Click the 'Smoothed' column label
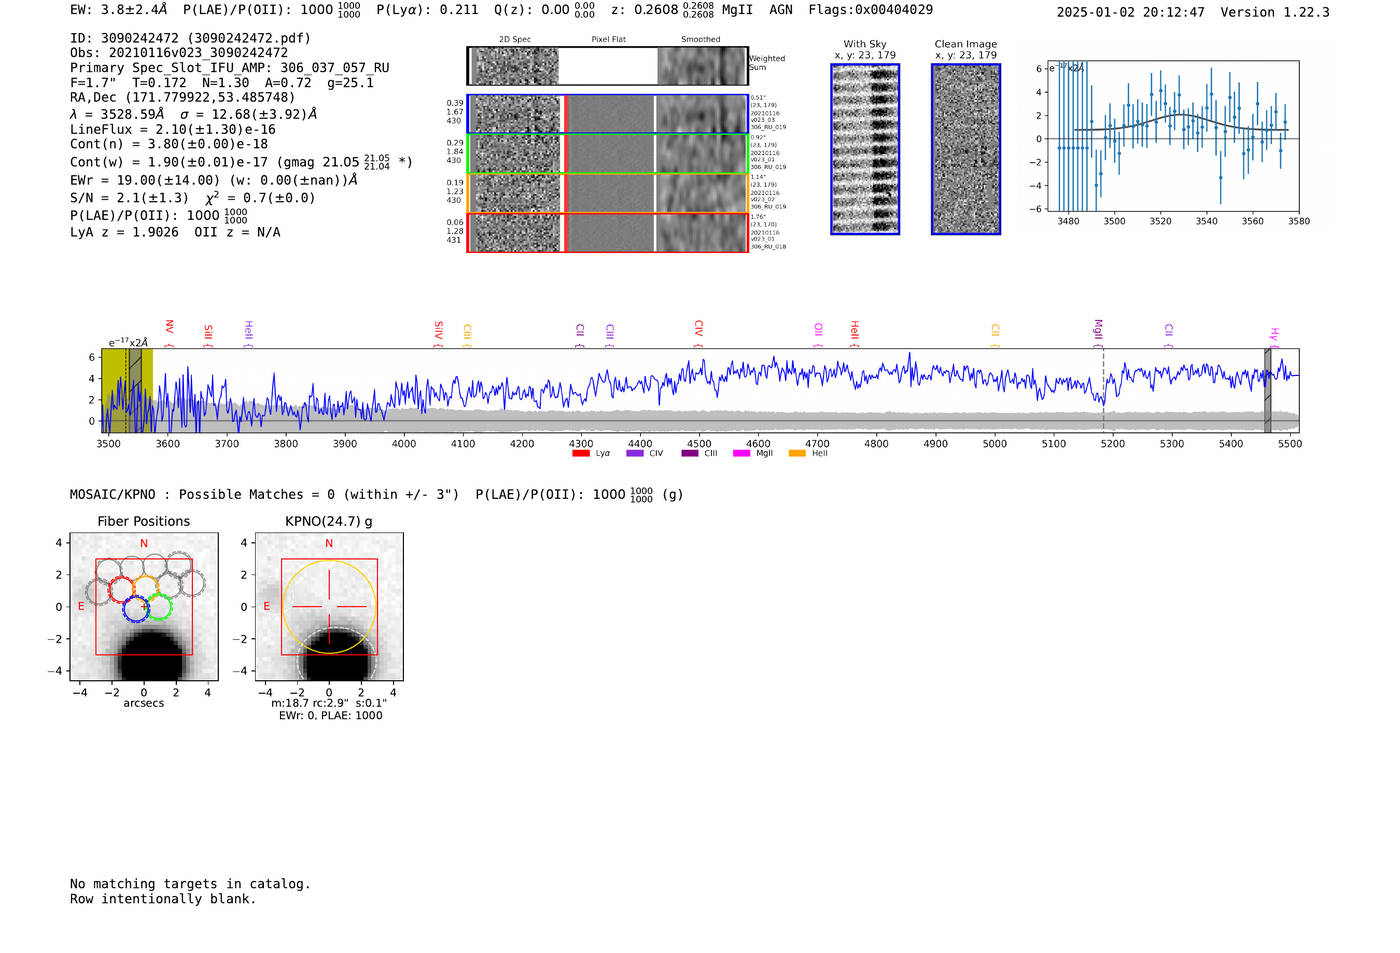This screenshot has height=953, width=1400. coord(701,39)
